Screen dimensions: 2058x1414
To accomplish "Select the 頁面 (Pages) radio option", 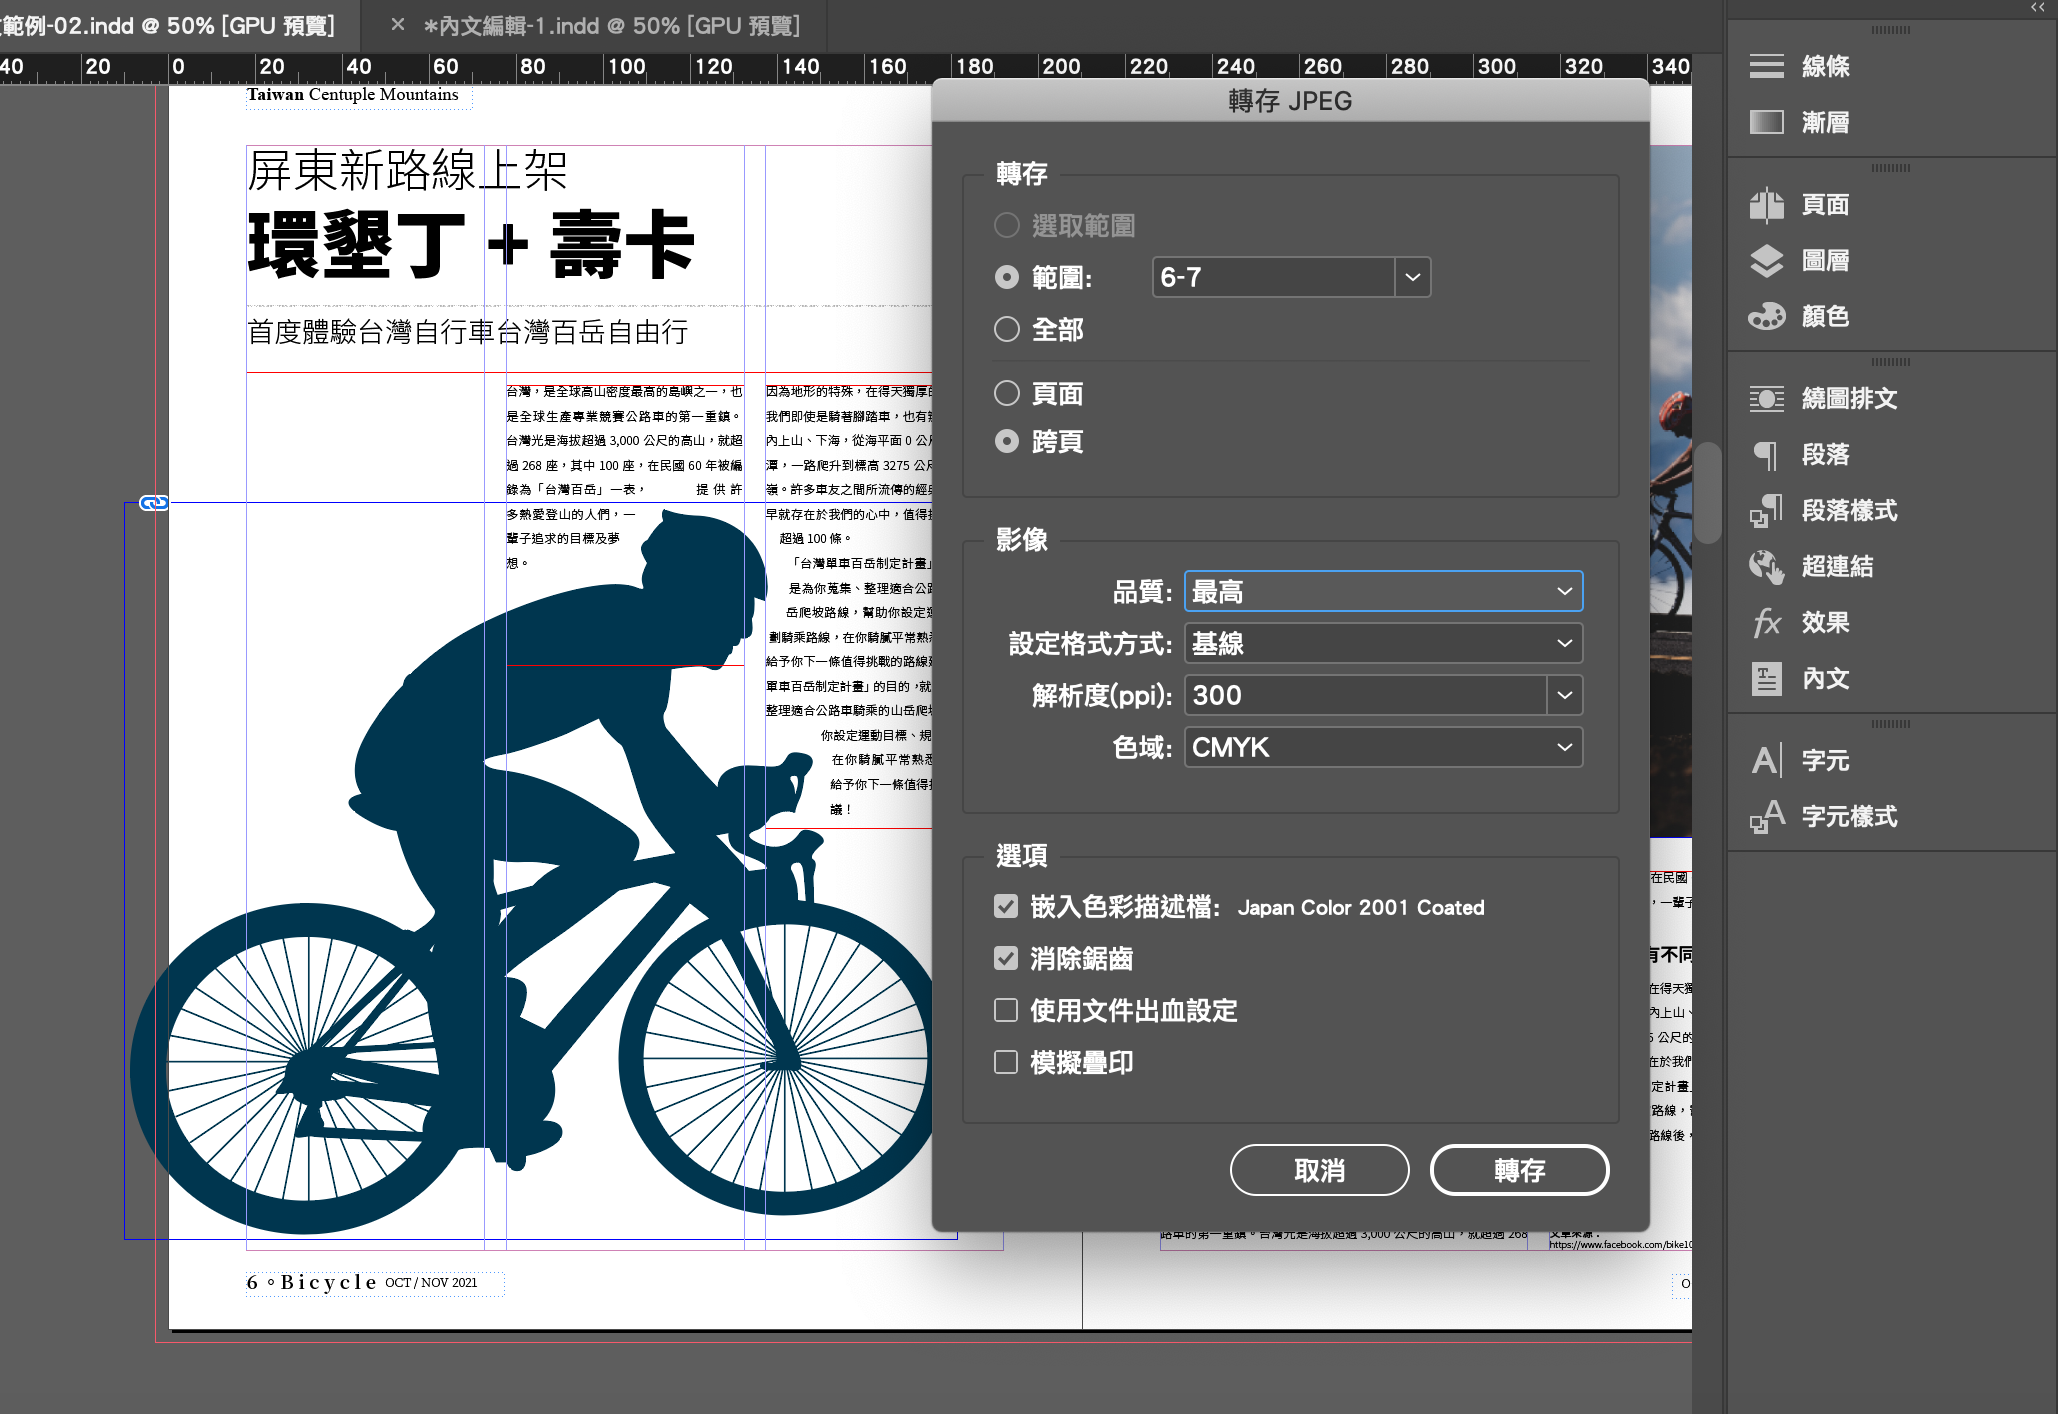I will coord(1007,393).
